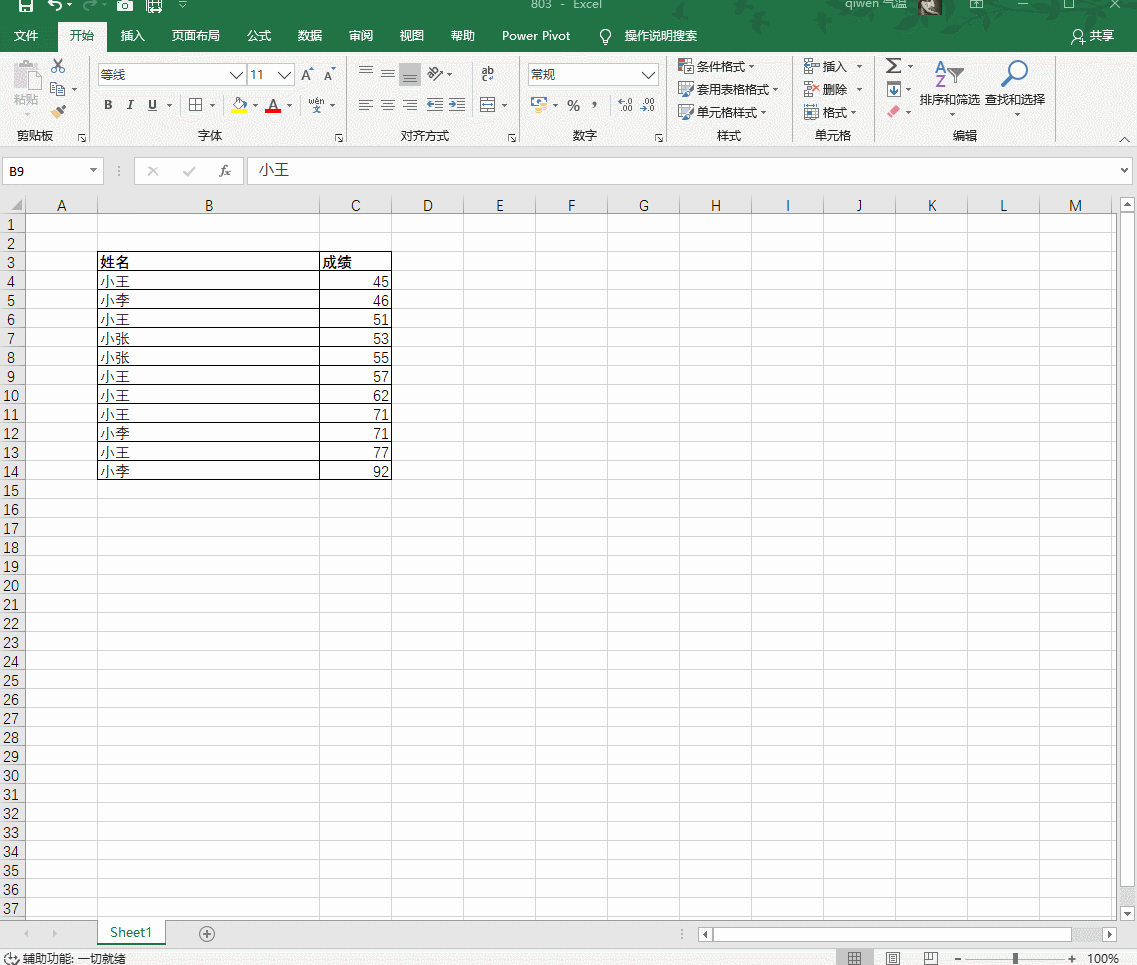Click the AutoSum sigma icon
The image size is (1137, 965).
point(893,66)
